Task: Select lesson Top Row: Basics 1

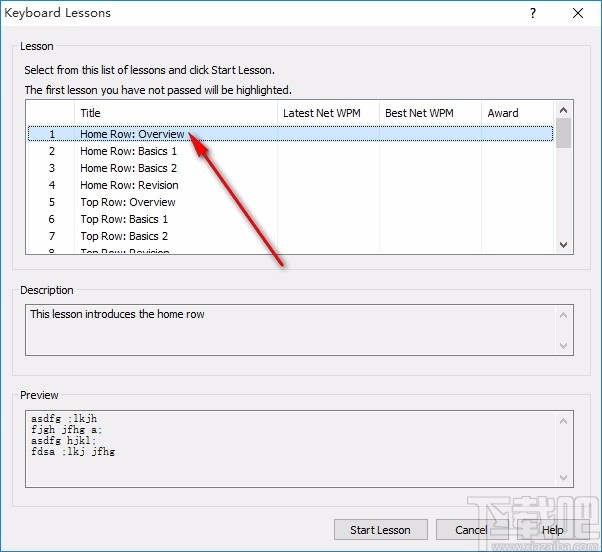Action: [290, 219]
